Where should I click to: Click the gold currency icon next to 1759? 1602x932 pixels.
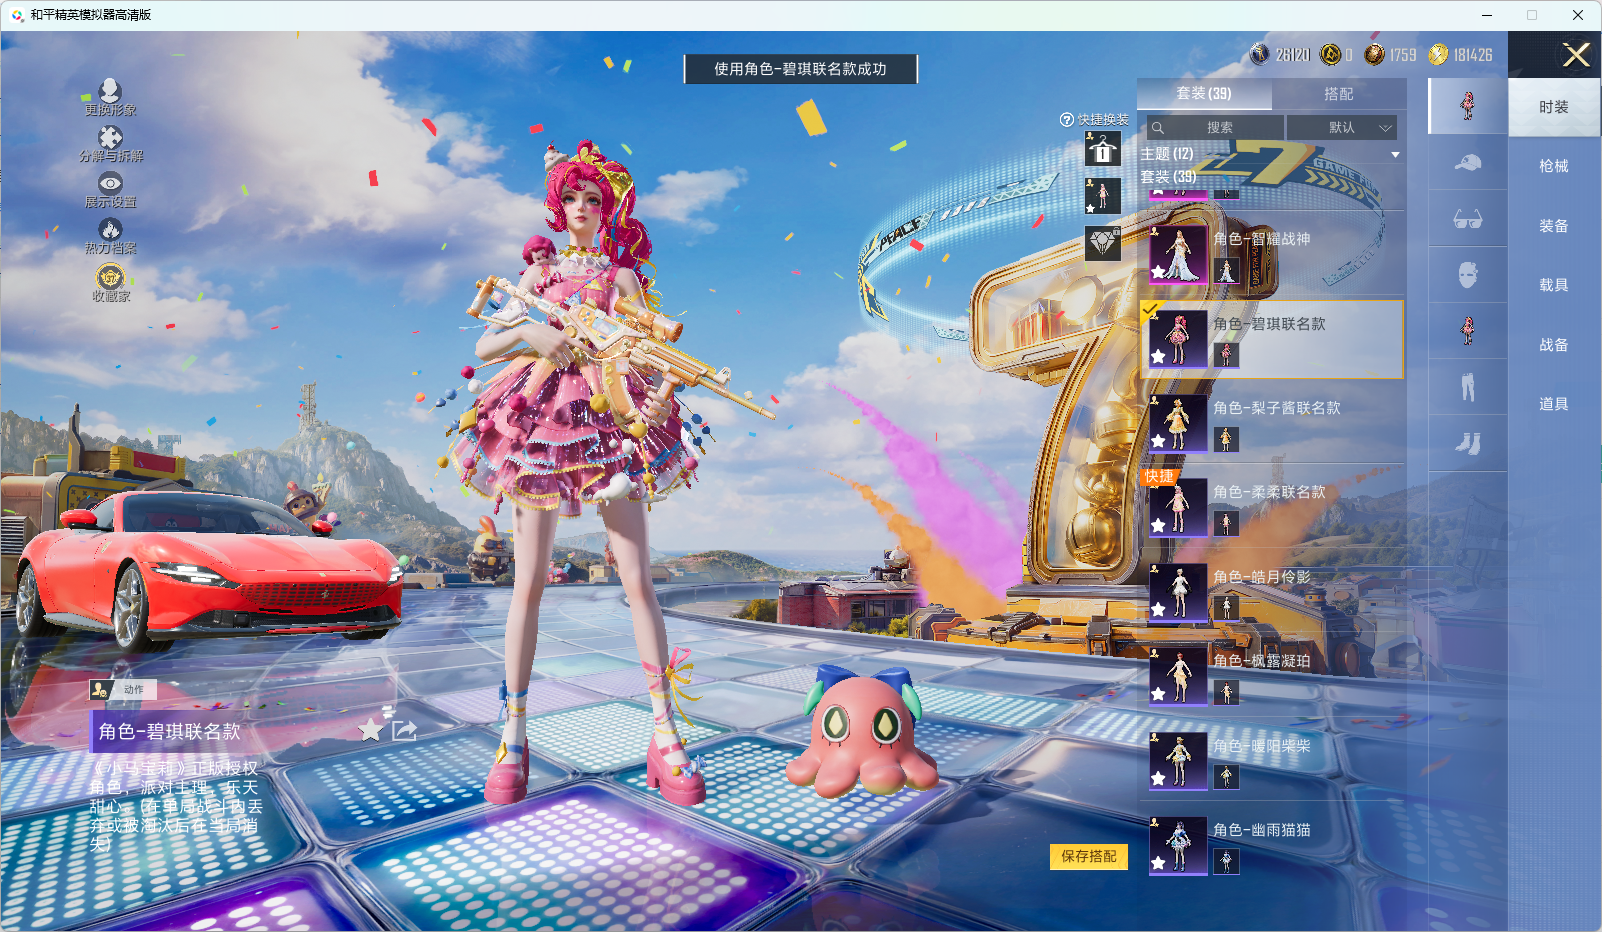click(x=1375, y=55)
